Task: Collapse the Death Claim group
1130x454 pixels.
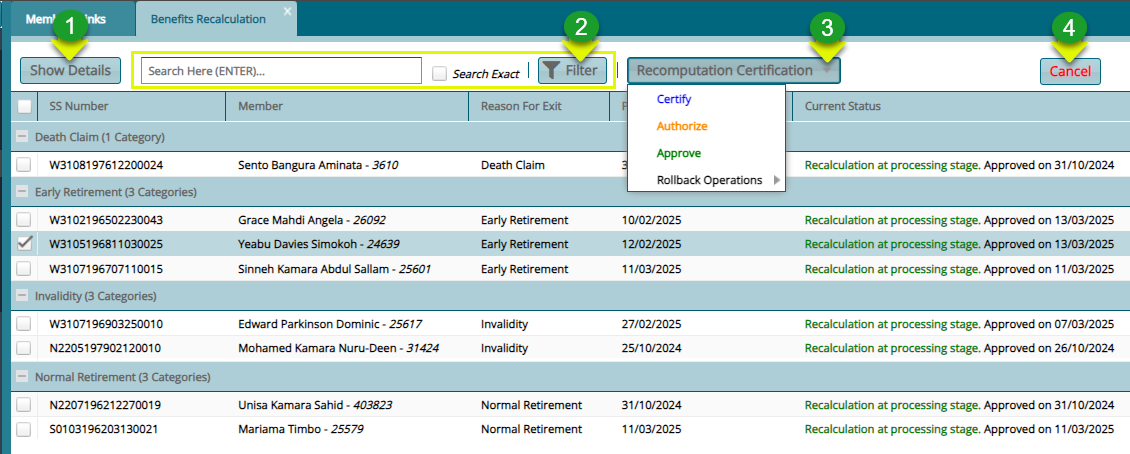Action: [x=22, y=137]
